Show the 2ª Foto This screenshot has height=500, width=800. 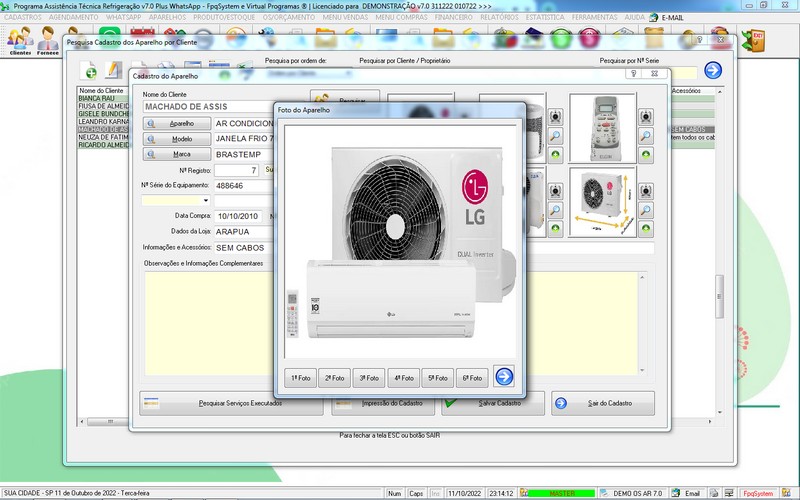click(335, 378)
